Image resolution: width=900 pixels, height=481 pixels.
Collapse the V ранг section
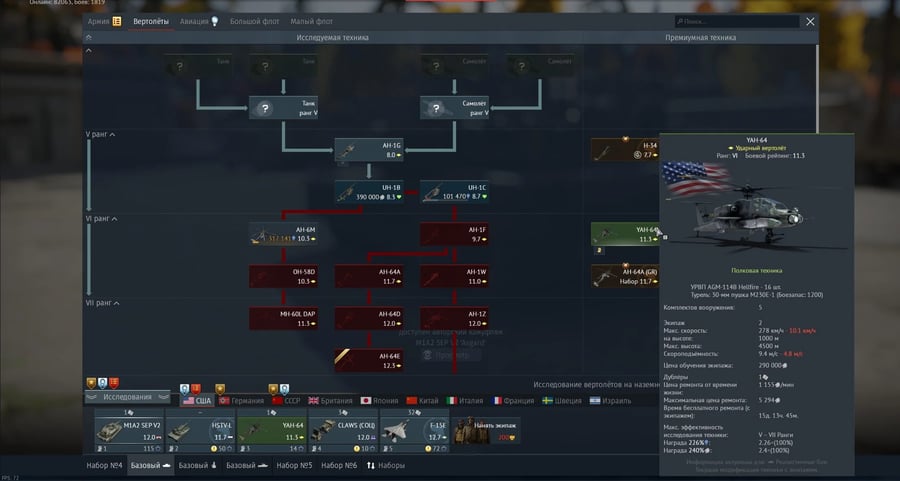coord(100,134)
